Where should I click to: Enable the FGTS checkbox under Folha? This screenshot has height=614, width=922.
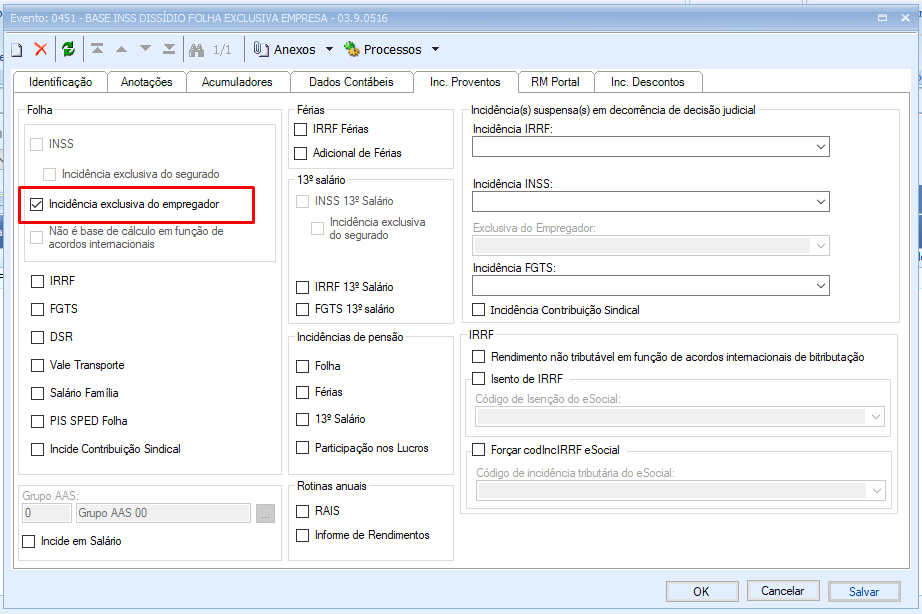pos(38,309)
